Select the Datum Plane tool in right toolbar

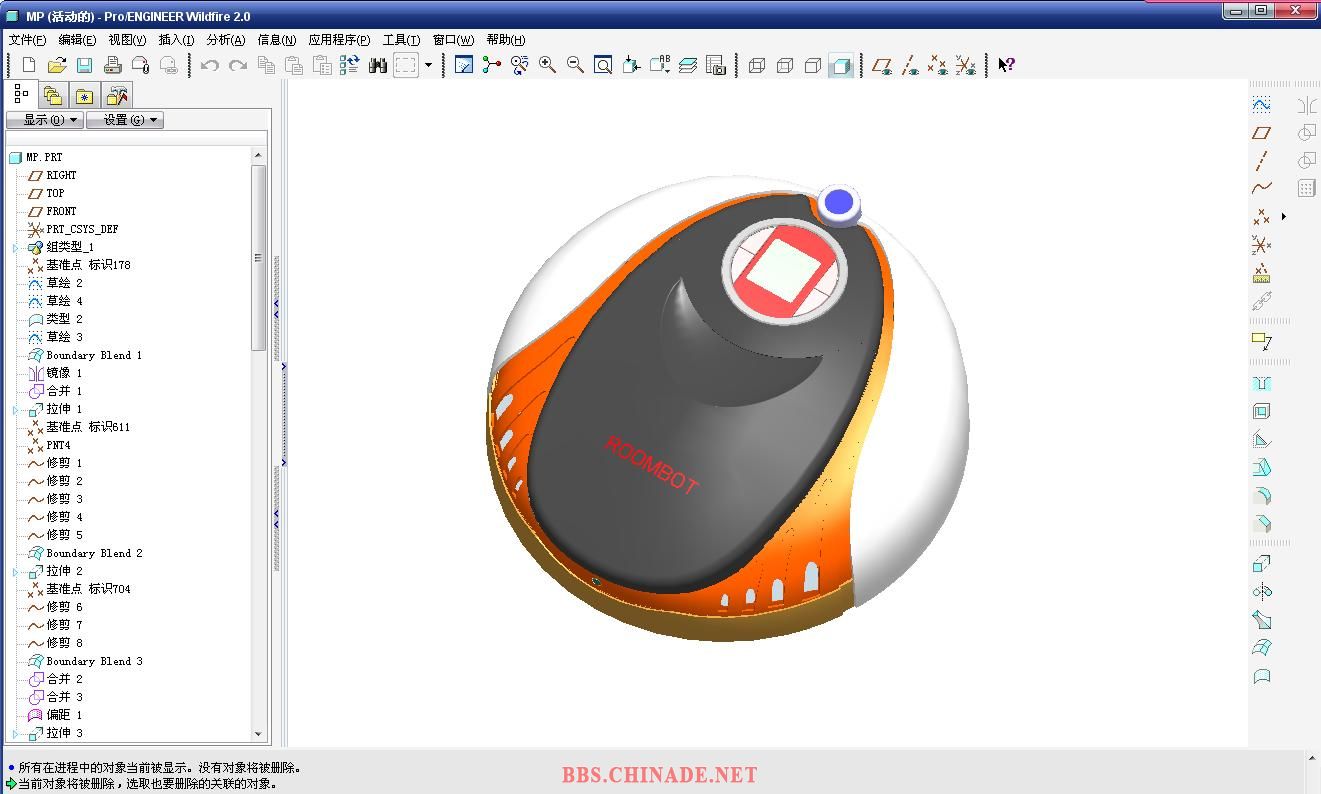pos(1262,133)
